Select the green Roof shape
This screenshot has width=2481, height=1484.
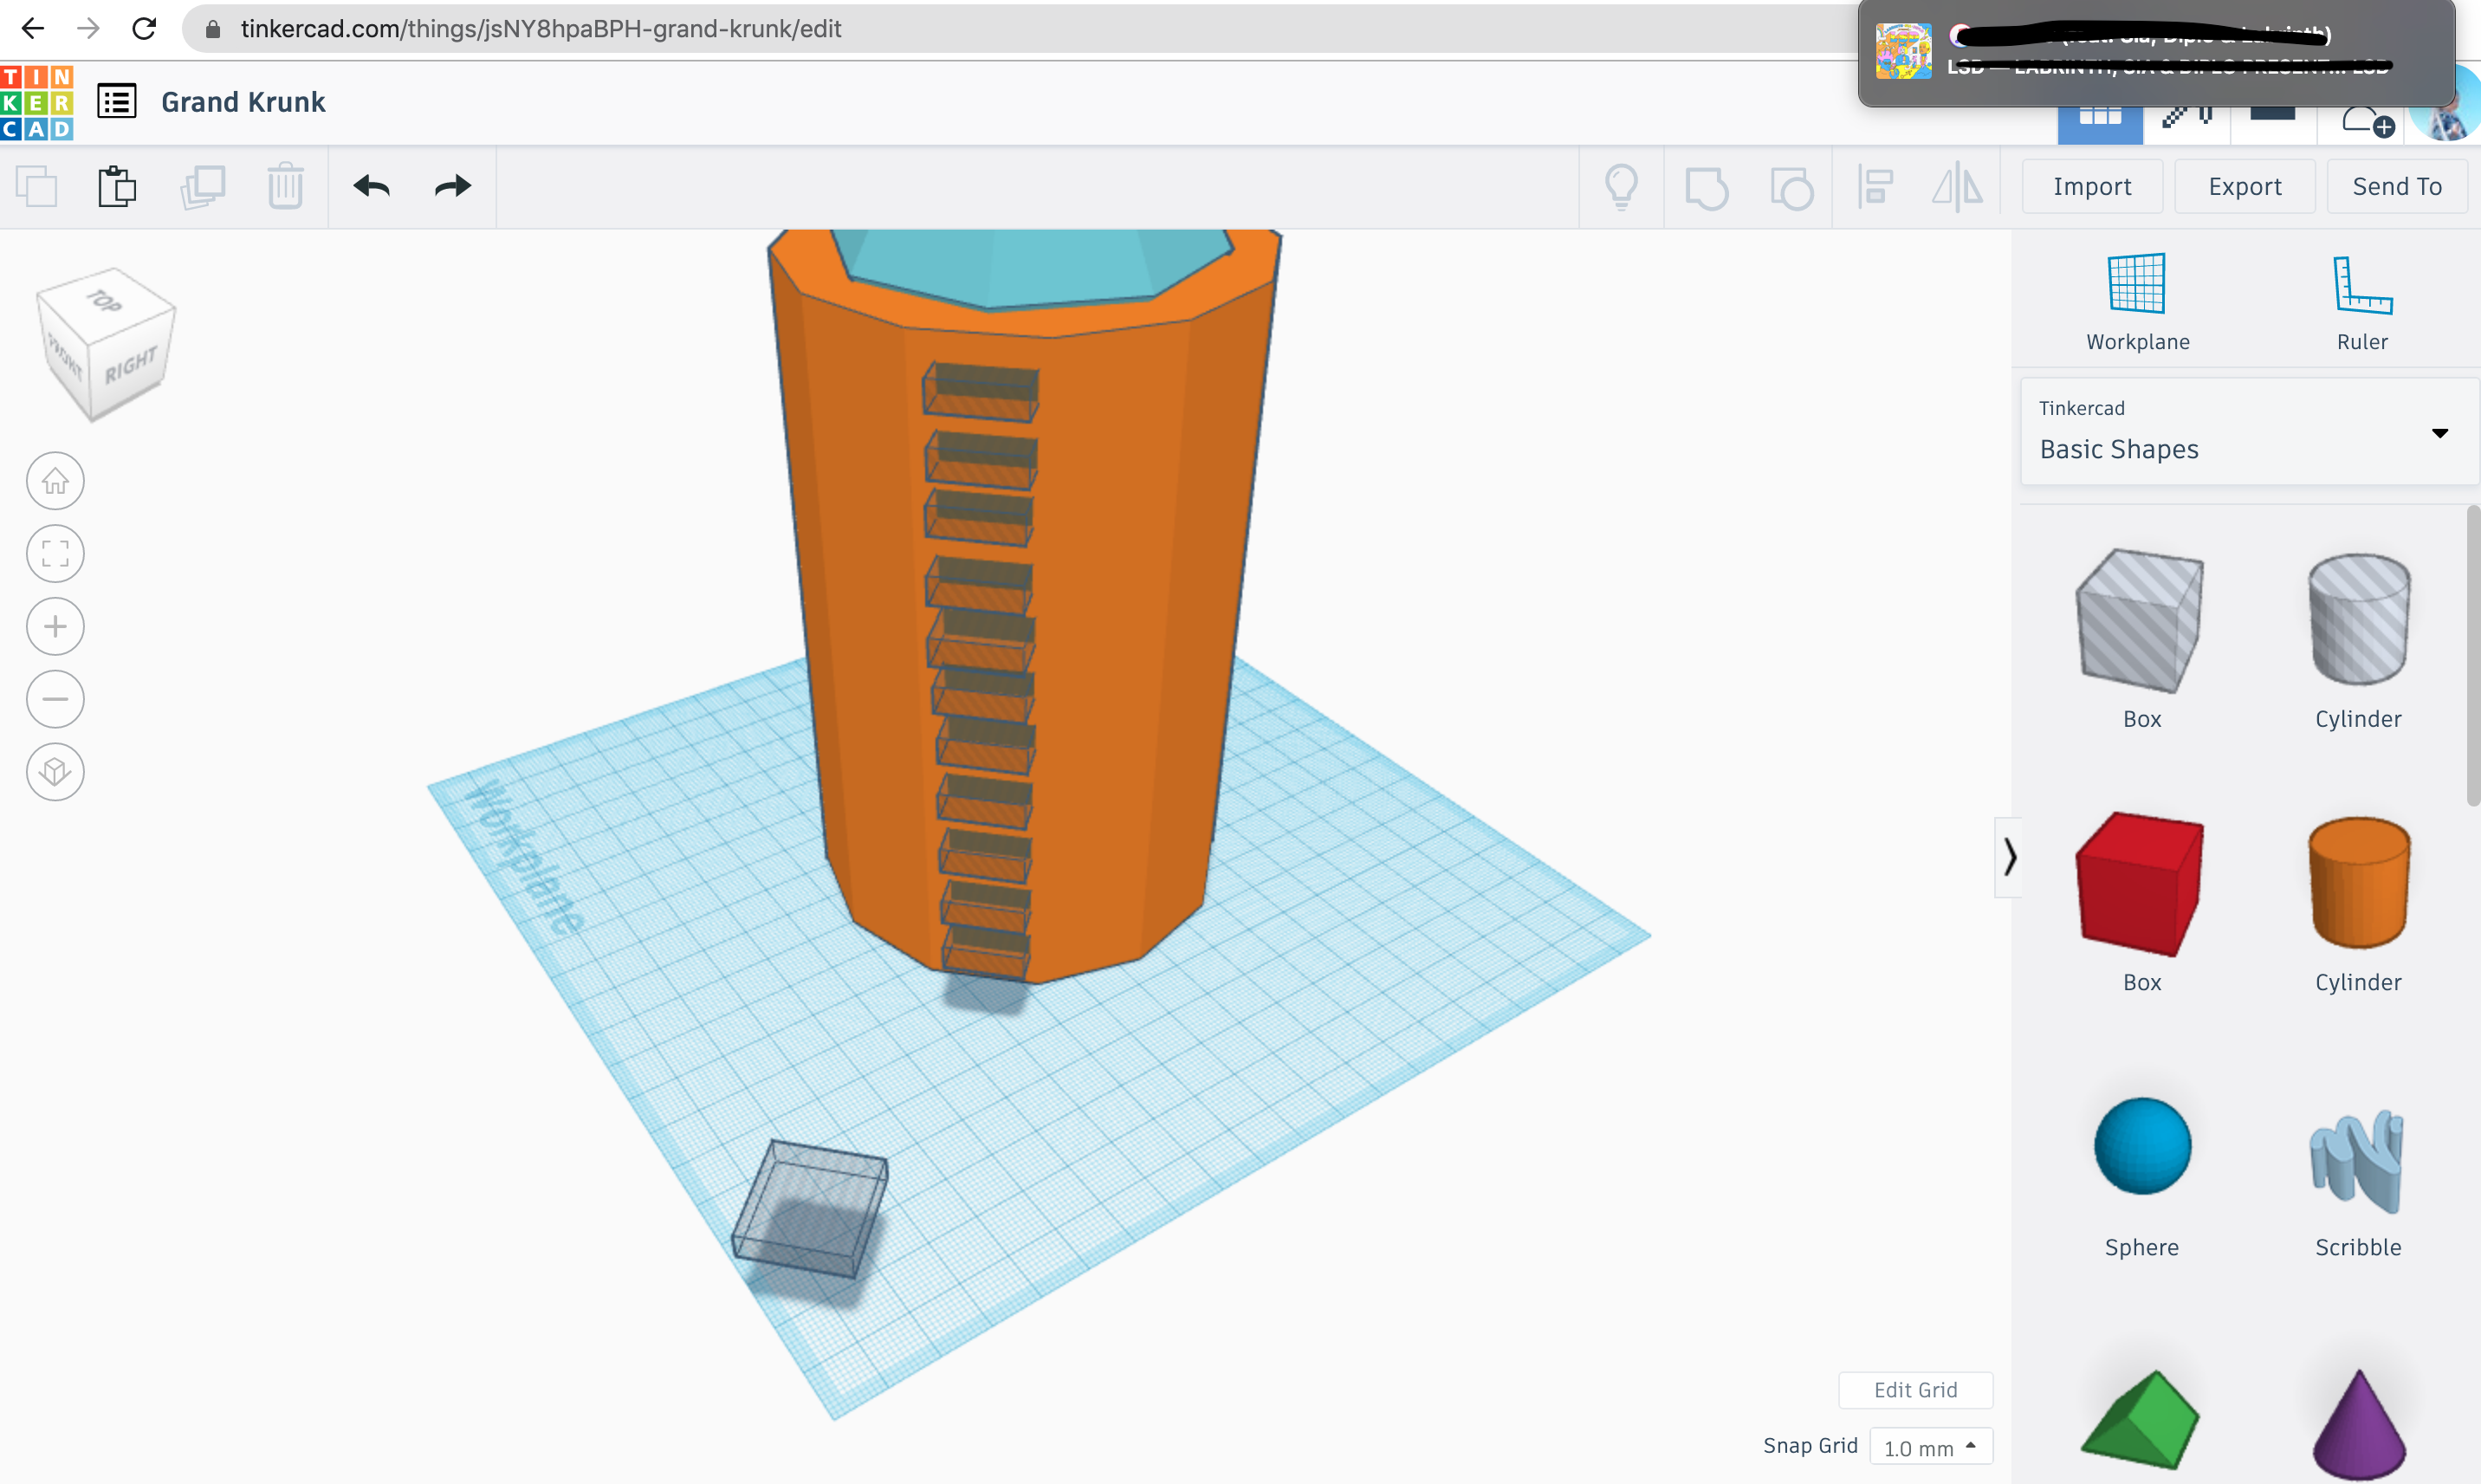click(2140, 1420)
